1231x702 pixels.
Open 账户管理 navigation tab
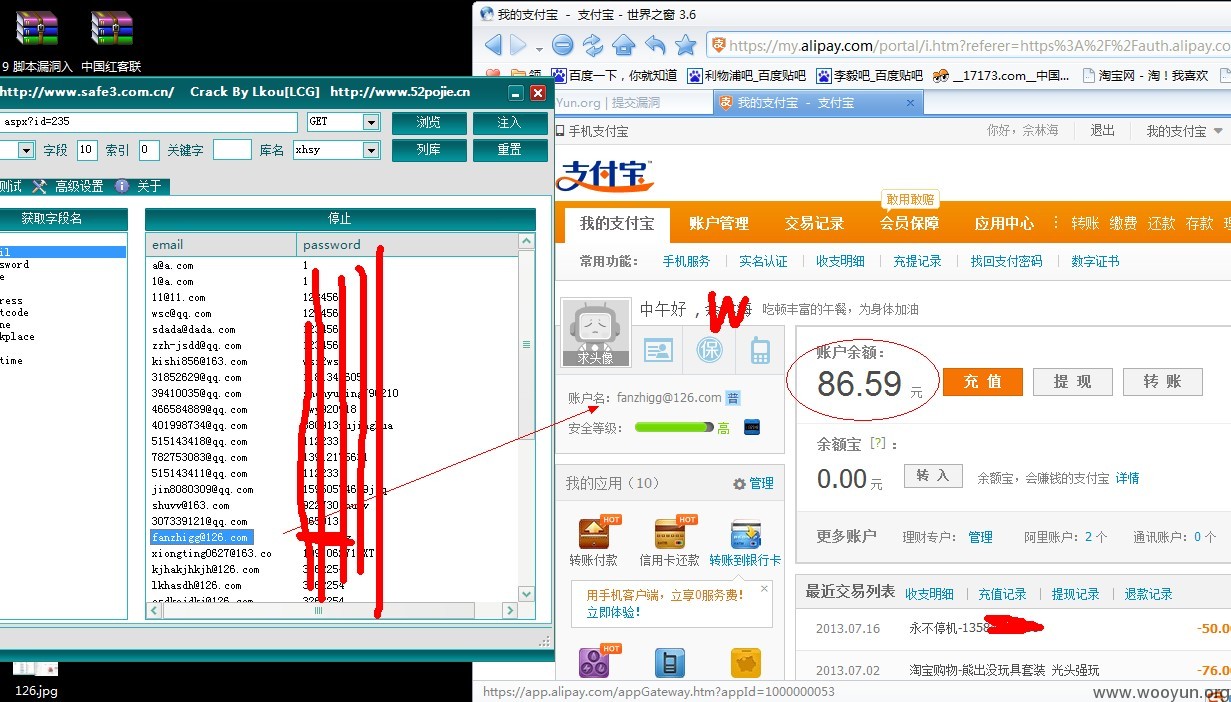(719, 223)
